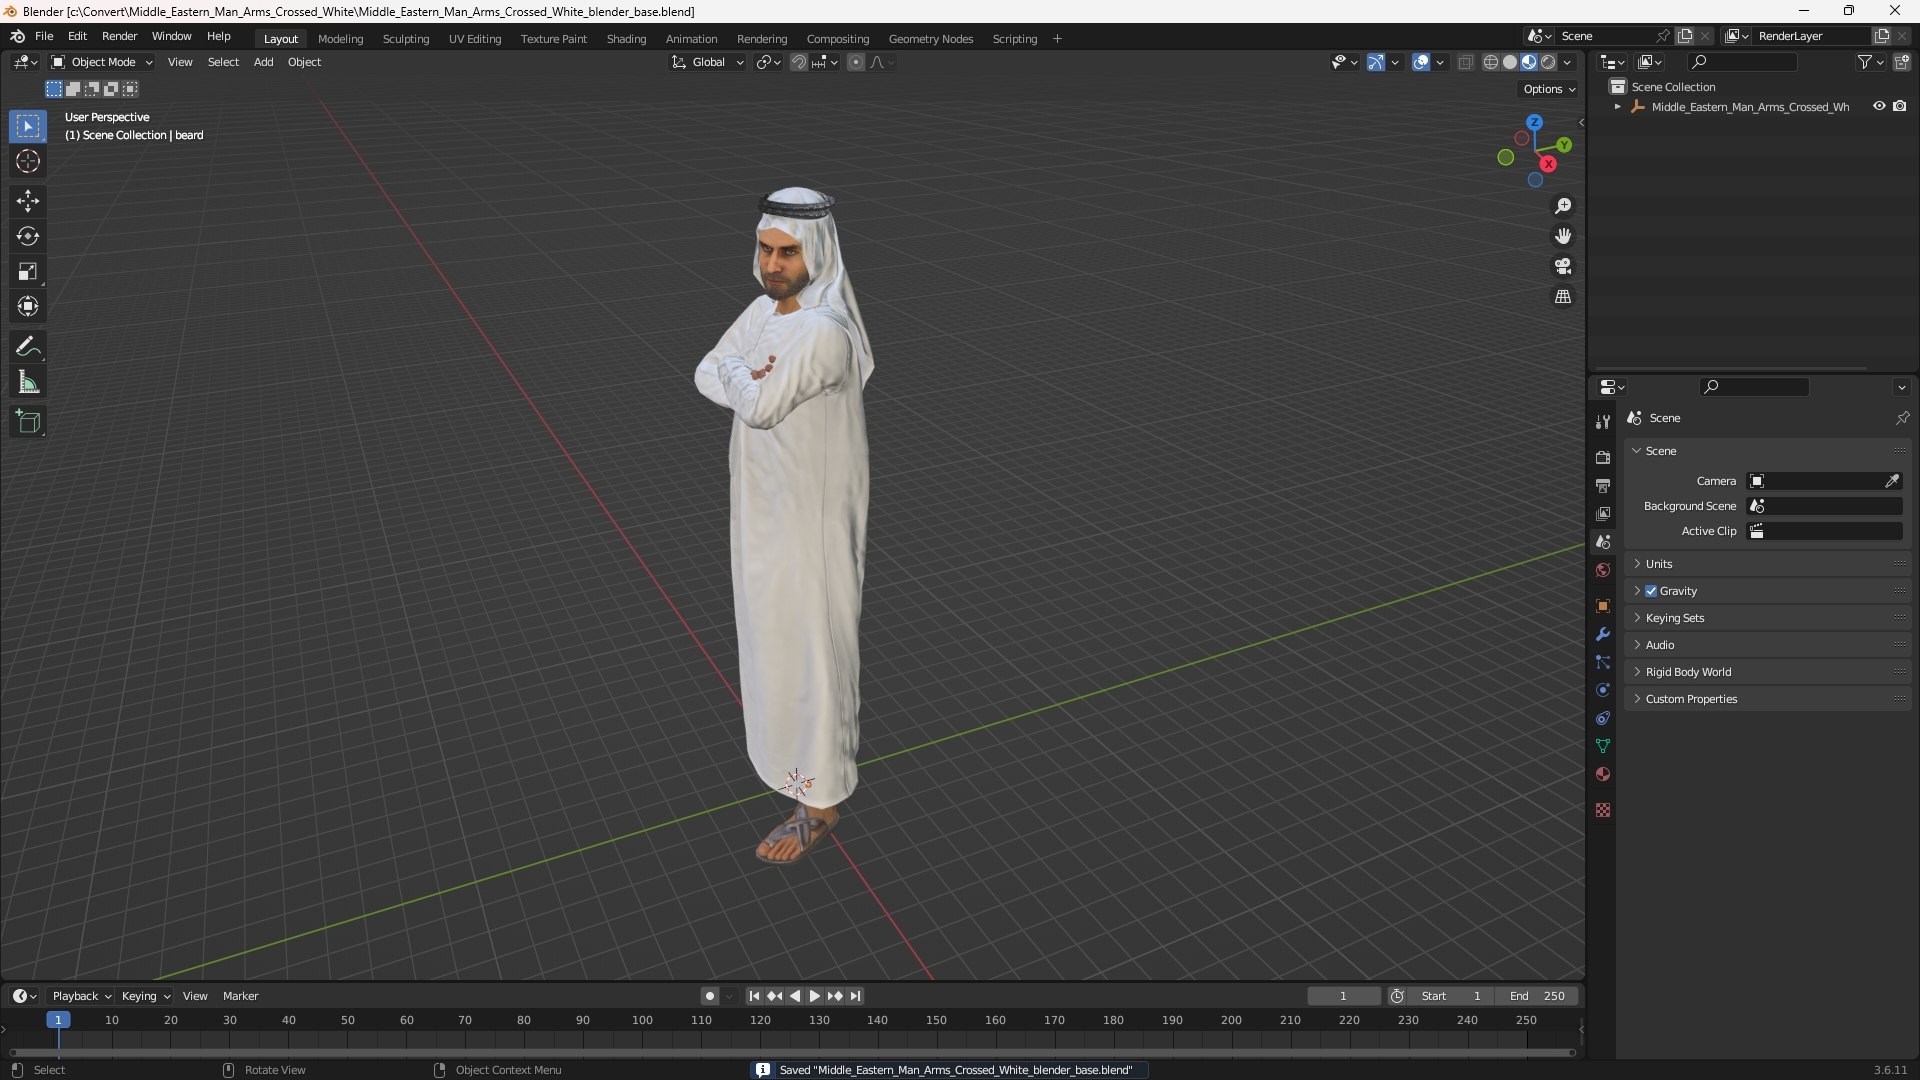Select the Add Cube tool
Viewport: 1920px width, 1080px height.
click(x=28, y=422)
